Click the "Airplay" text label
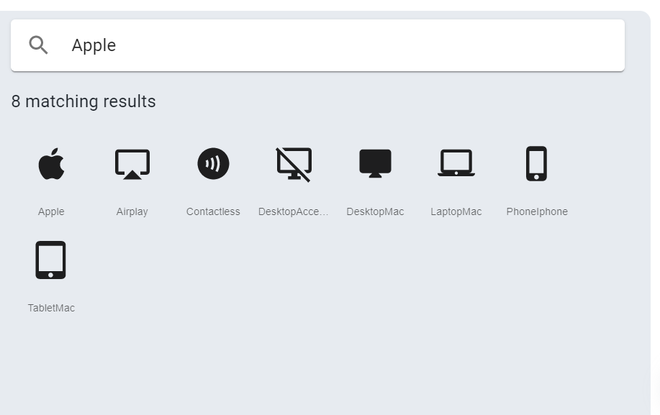Viewport: 660px width, 415px height. coord(132,211)
